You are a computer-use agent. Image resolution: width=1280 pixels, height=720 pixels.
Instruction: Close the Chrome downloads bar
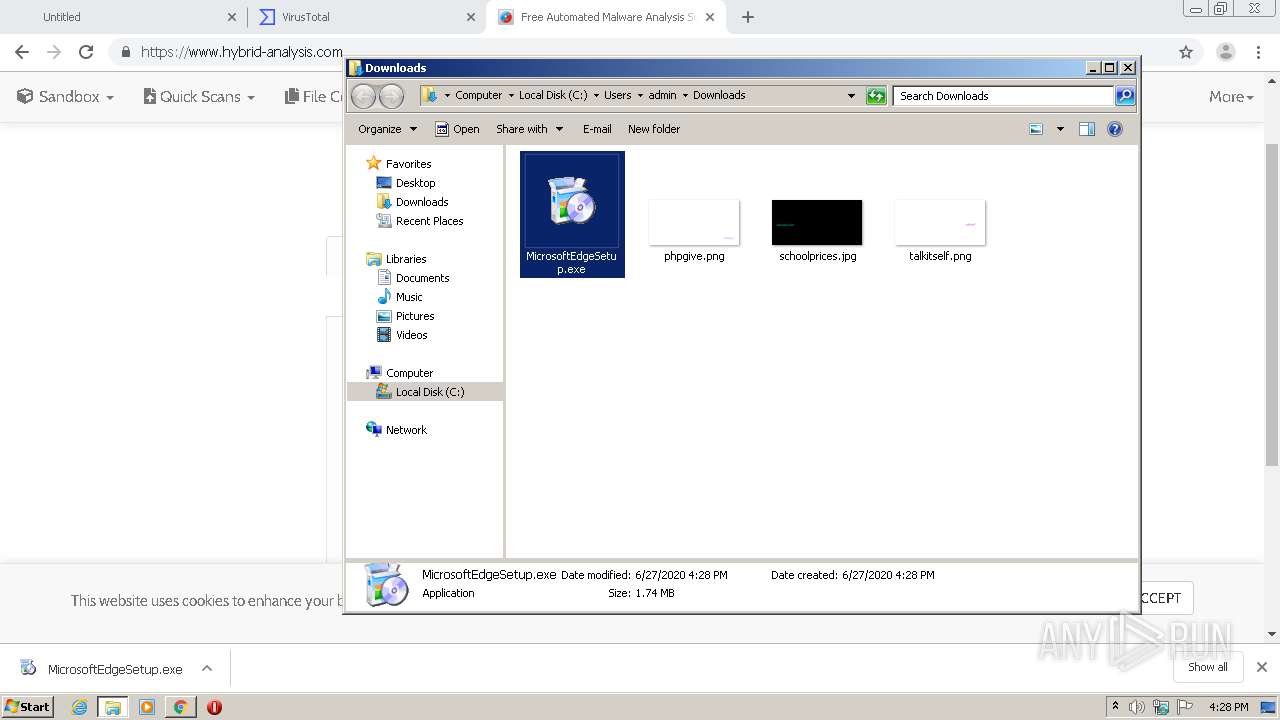[1262, 667]
